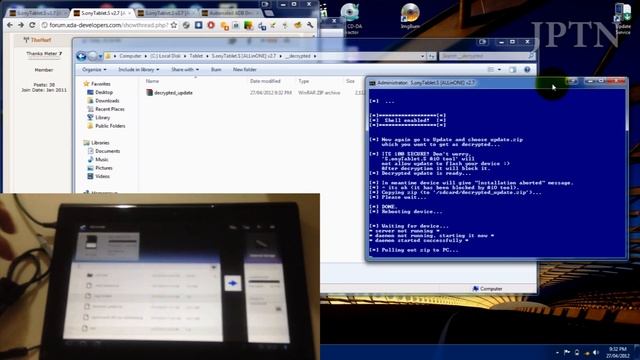
Task: Open the more view options dropdown
Action: click(x=499, y=70)
